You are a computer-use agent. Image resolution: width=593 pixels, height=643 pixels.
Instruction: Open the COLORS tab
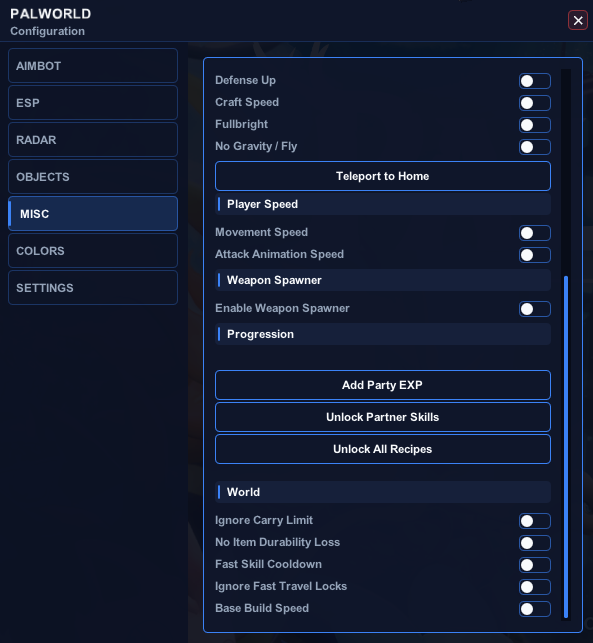click(x=93, y=251)
